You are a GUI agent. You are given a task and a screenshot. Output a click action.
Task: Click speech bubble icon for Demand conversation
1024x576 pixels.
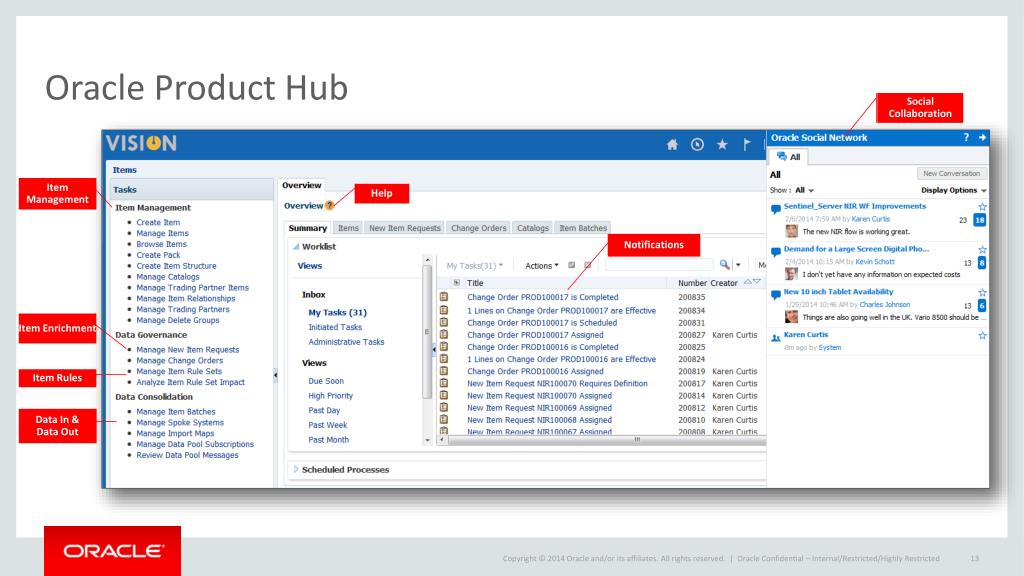[x=775, y=251]
